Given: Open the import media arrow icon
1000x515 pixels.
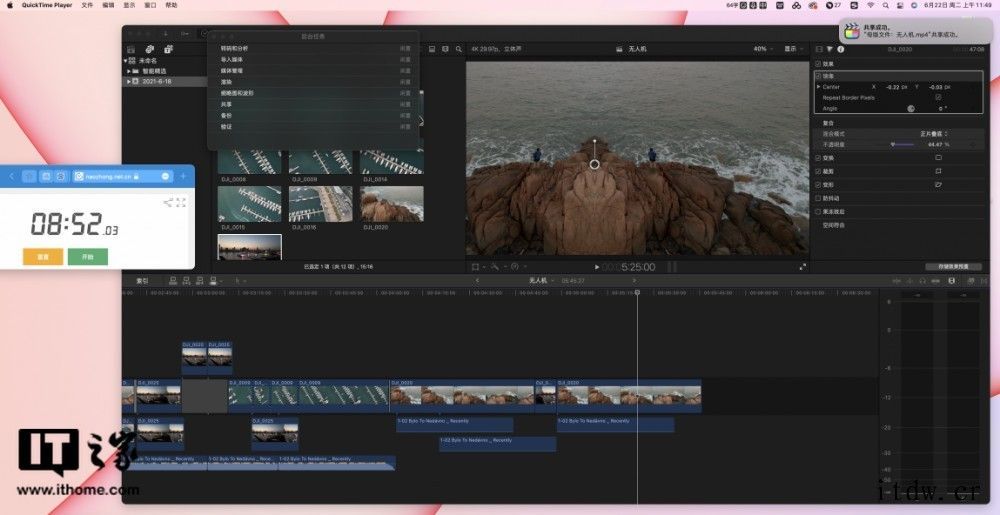Looking at the screenshot, I should point(165,33).
